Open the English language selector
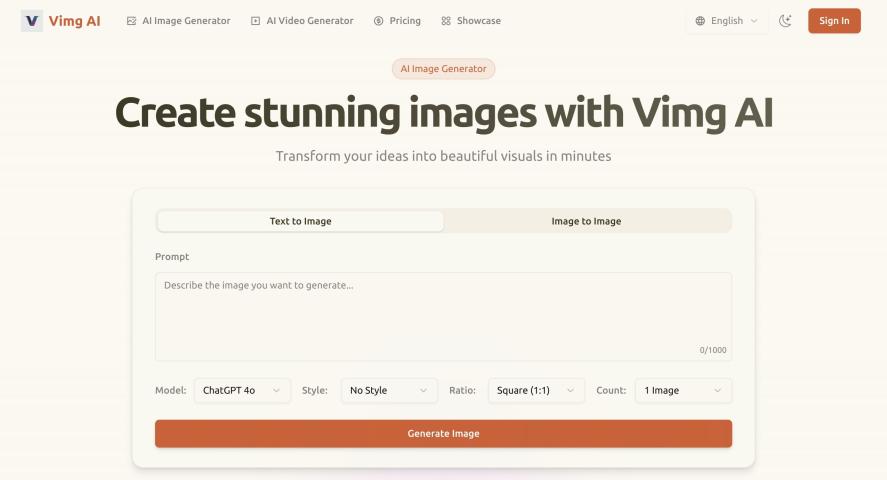 tap(727, 21)
